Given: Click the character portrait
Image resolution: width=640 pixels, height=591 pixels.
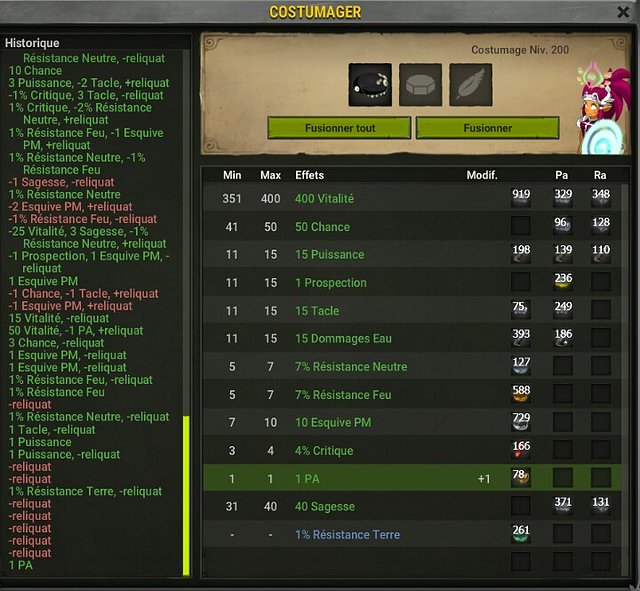Looking at the screenshot, I should [602, 108].
